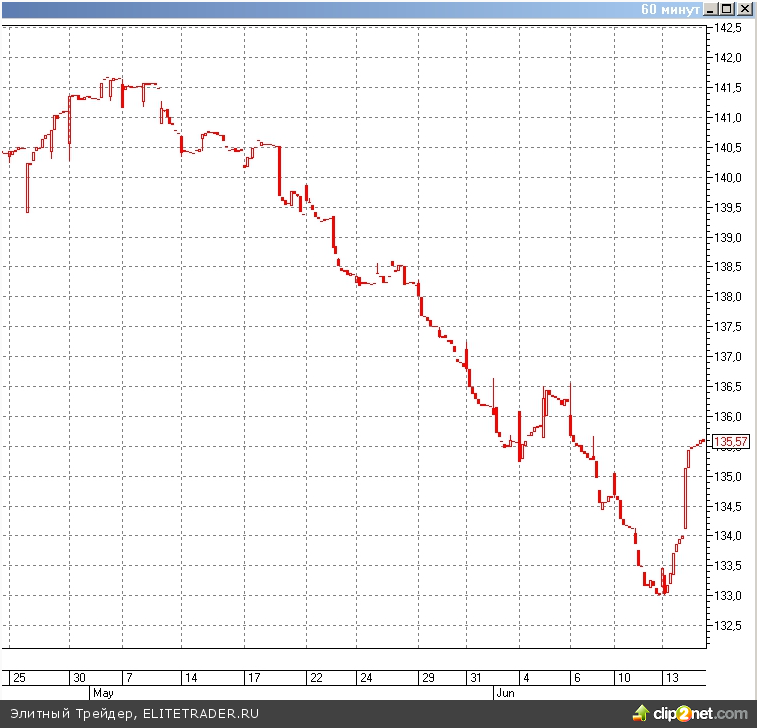Screen dimensions: 757x728
Task: Close the 60 минут chart window
Action: (745, 9)
